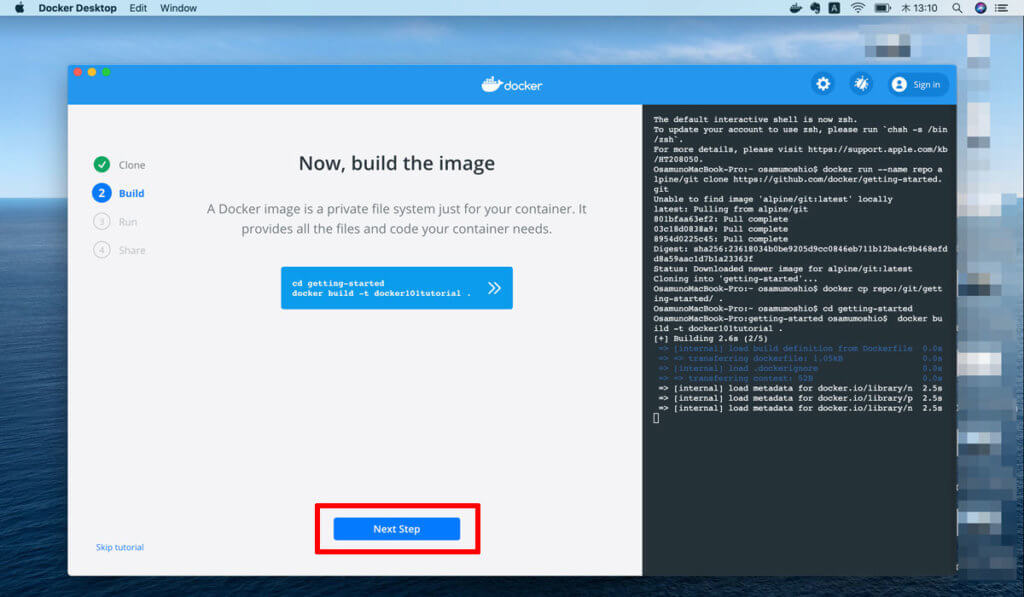Open the Notification Center list icon
The image size is (1024, 597).
coord(1004,8)
